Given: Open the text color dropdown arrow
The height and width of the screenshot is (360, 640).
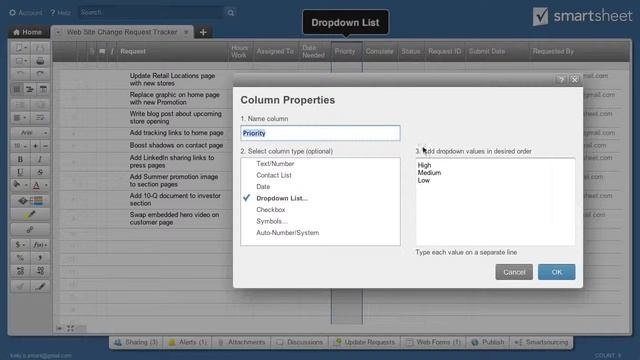Looking at the screenshot, I should click(46, 186).
